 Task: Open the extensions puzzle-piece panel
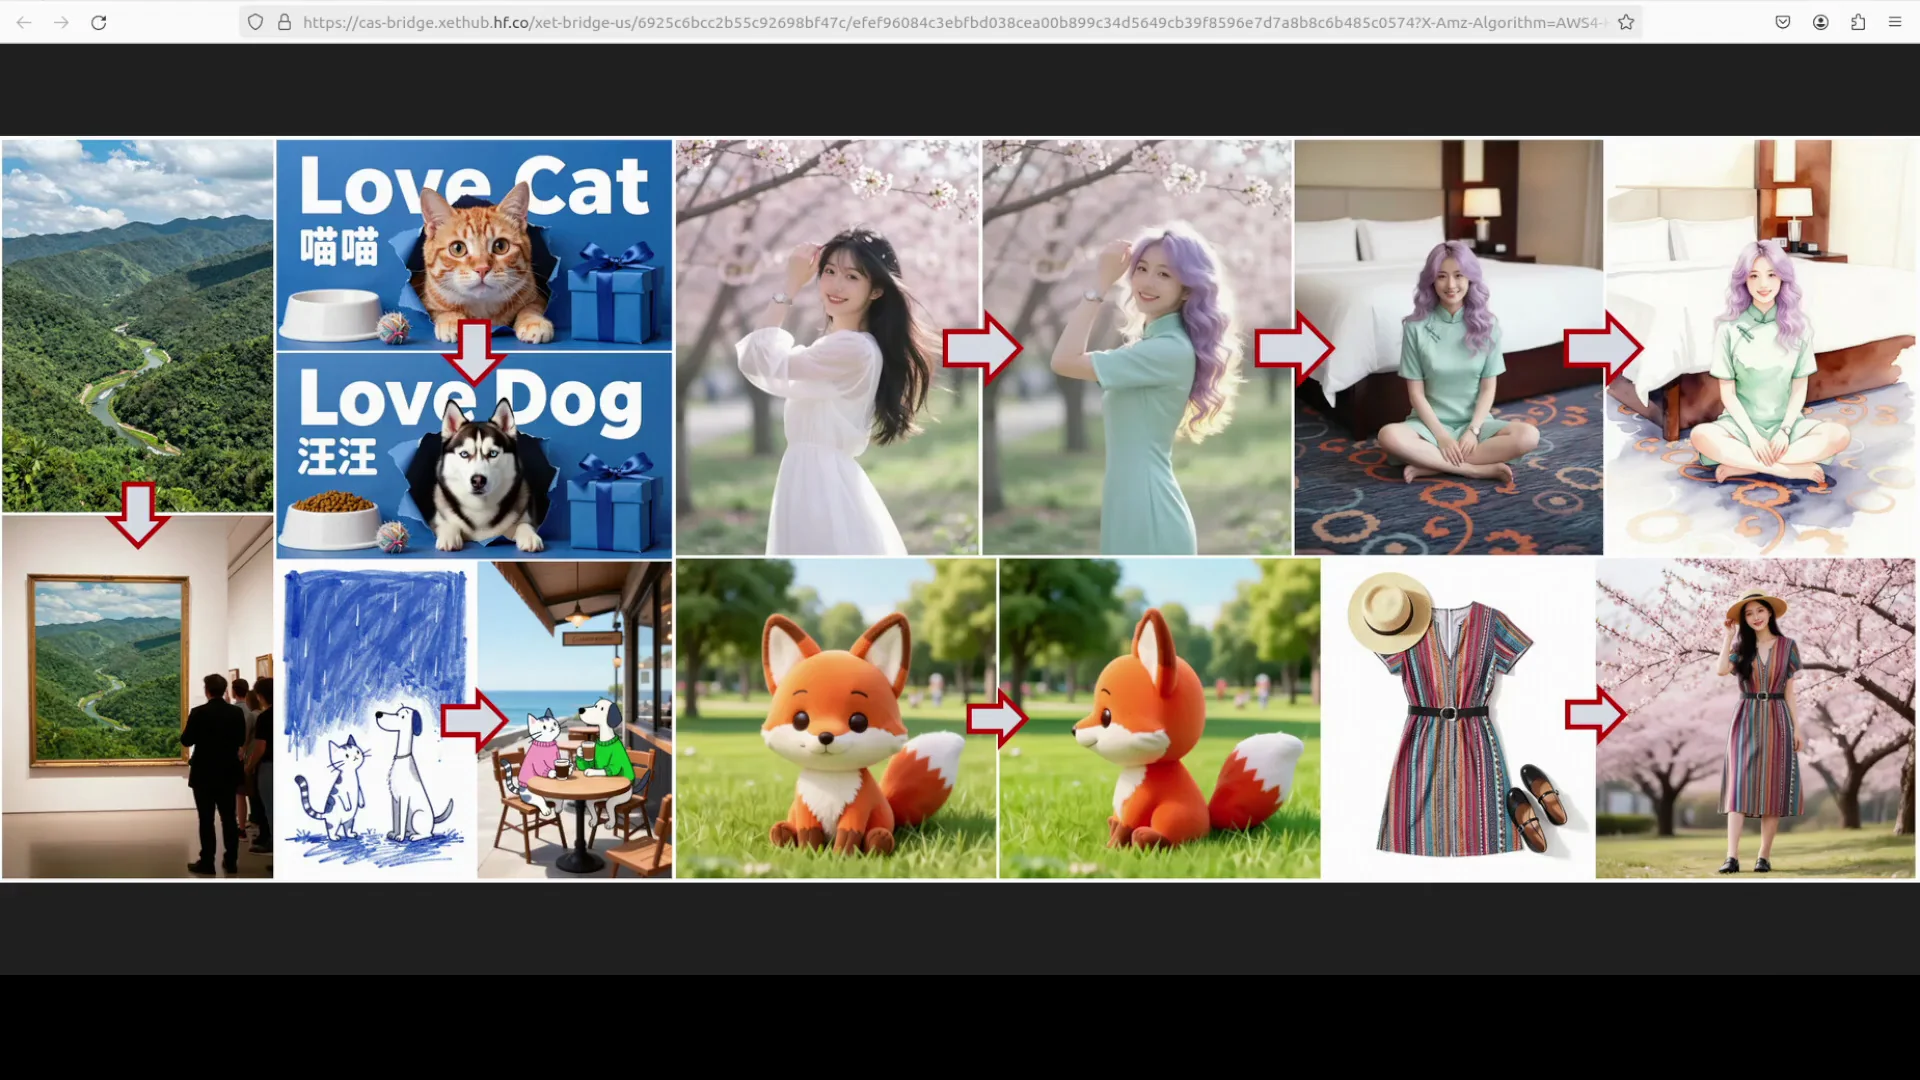[x=1858, y=22]
